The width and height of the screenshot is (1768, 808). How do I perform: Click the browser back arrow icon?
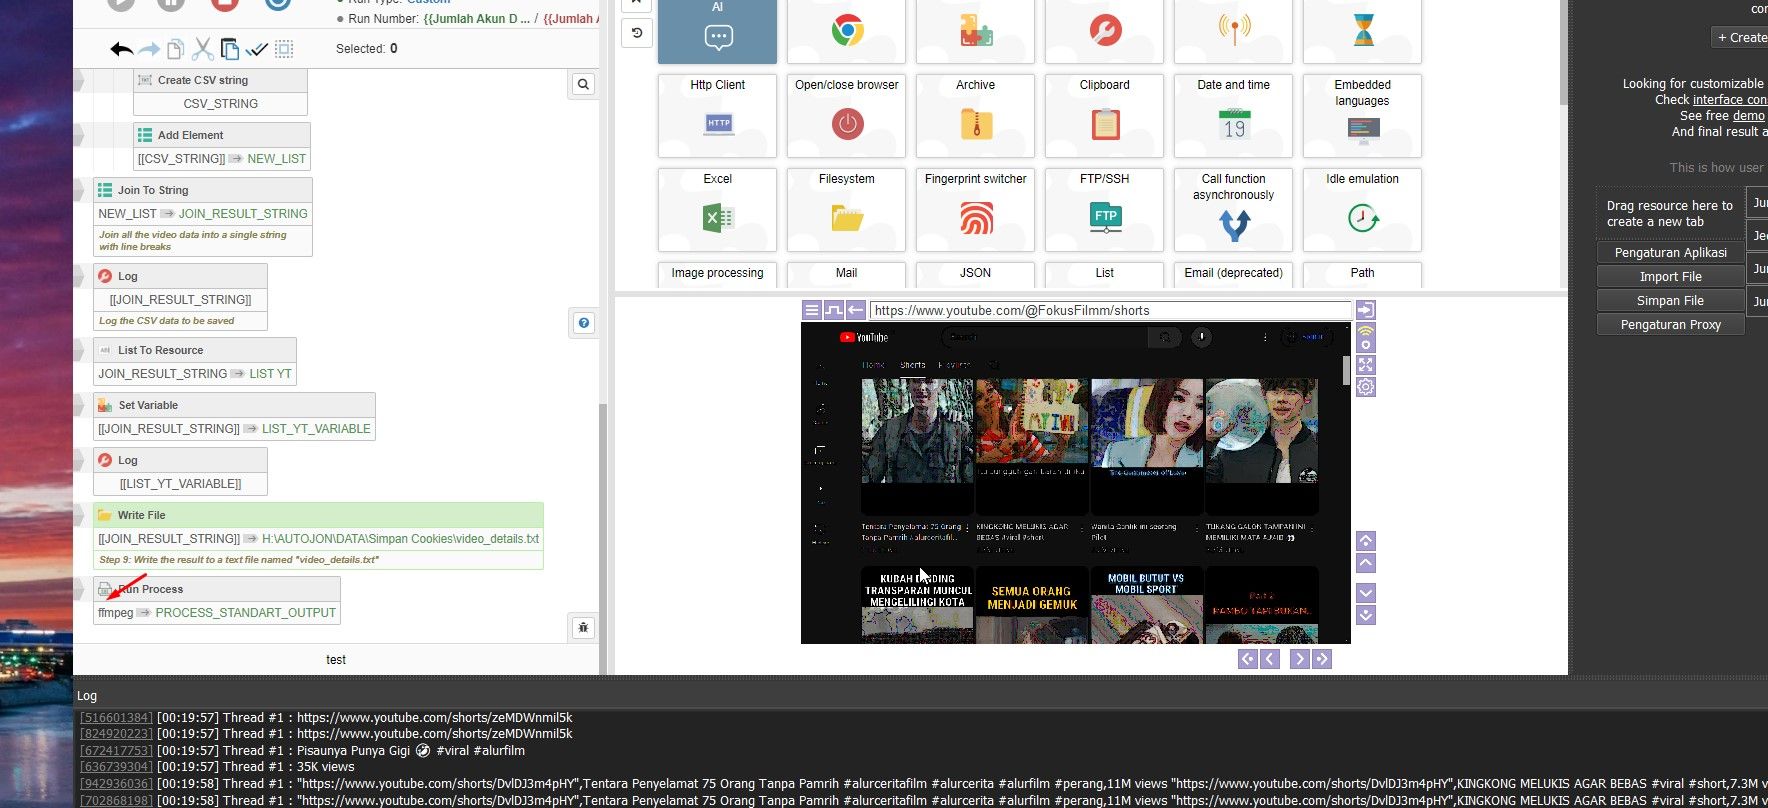point(856,310)
